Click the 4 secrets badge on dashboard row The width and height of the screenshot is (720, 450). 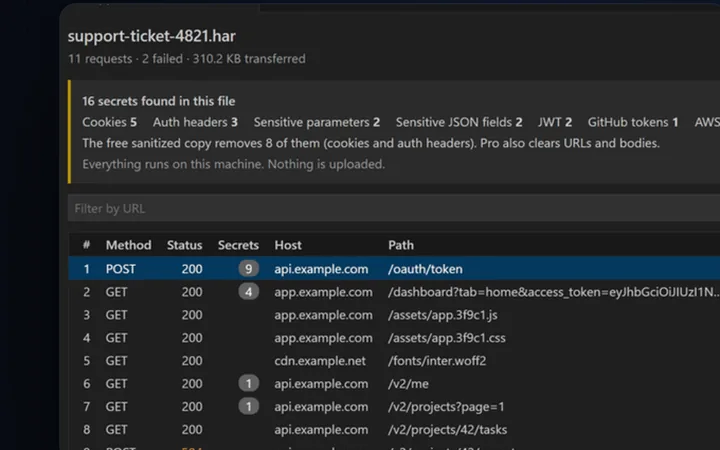point(248,292)
